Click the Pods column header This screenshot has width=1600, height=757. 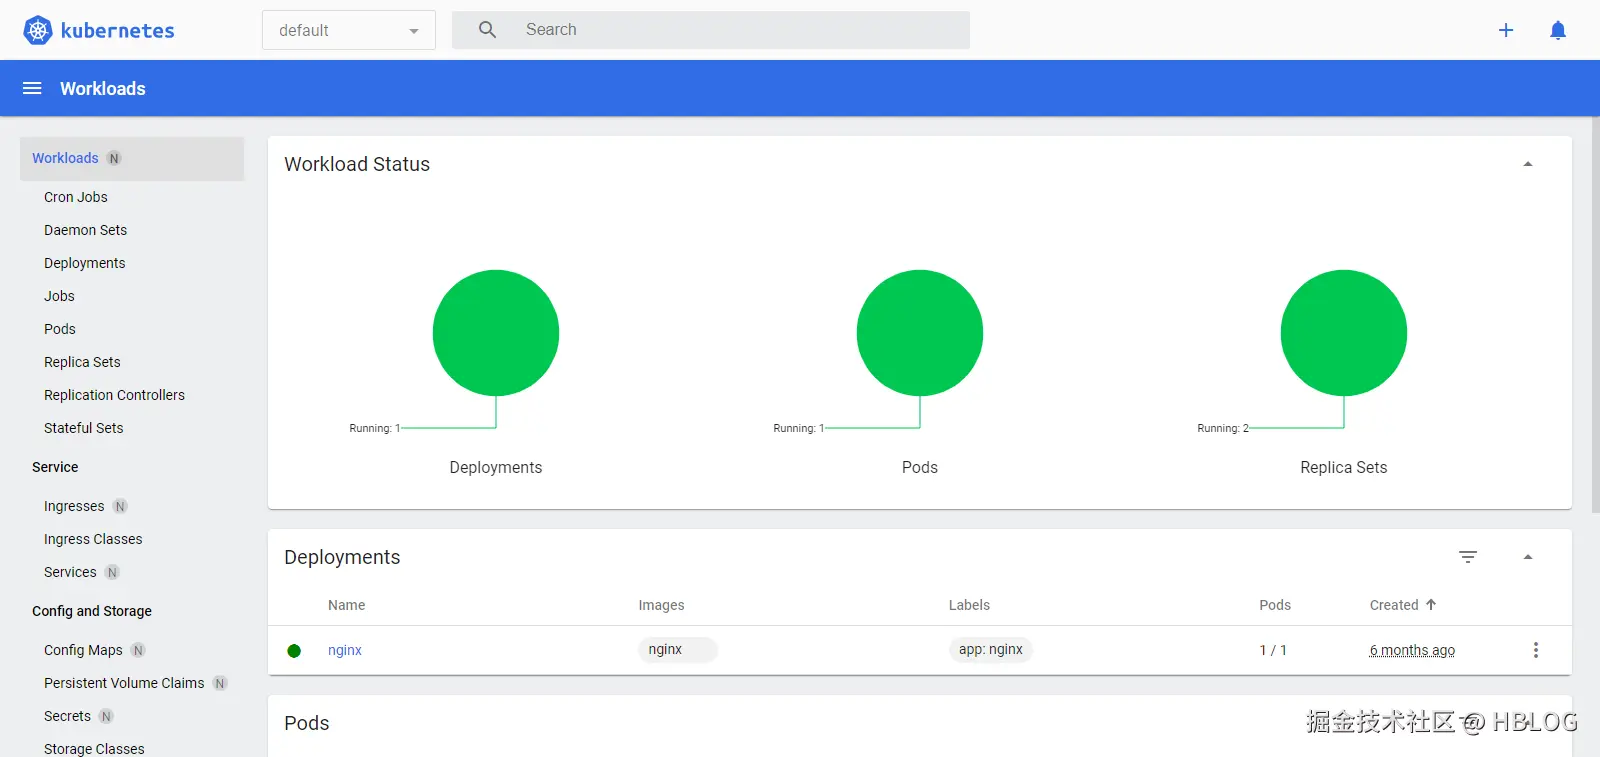click(1275, 605)
